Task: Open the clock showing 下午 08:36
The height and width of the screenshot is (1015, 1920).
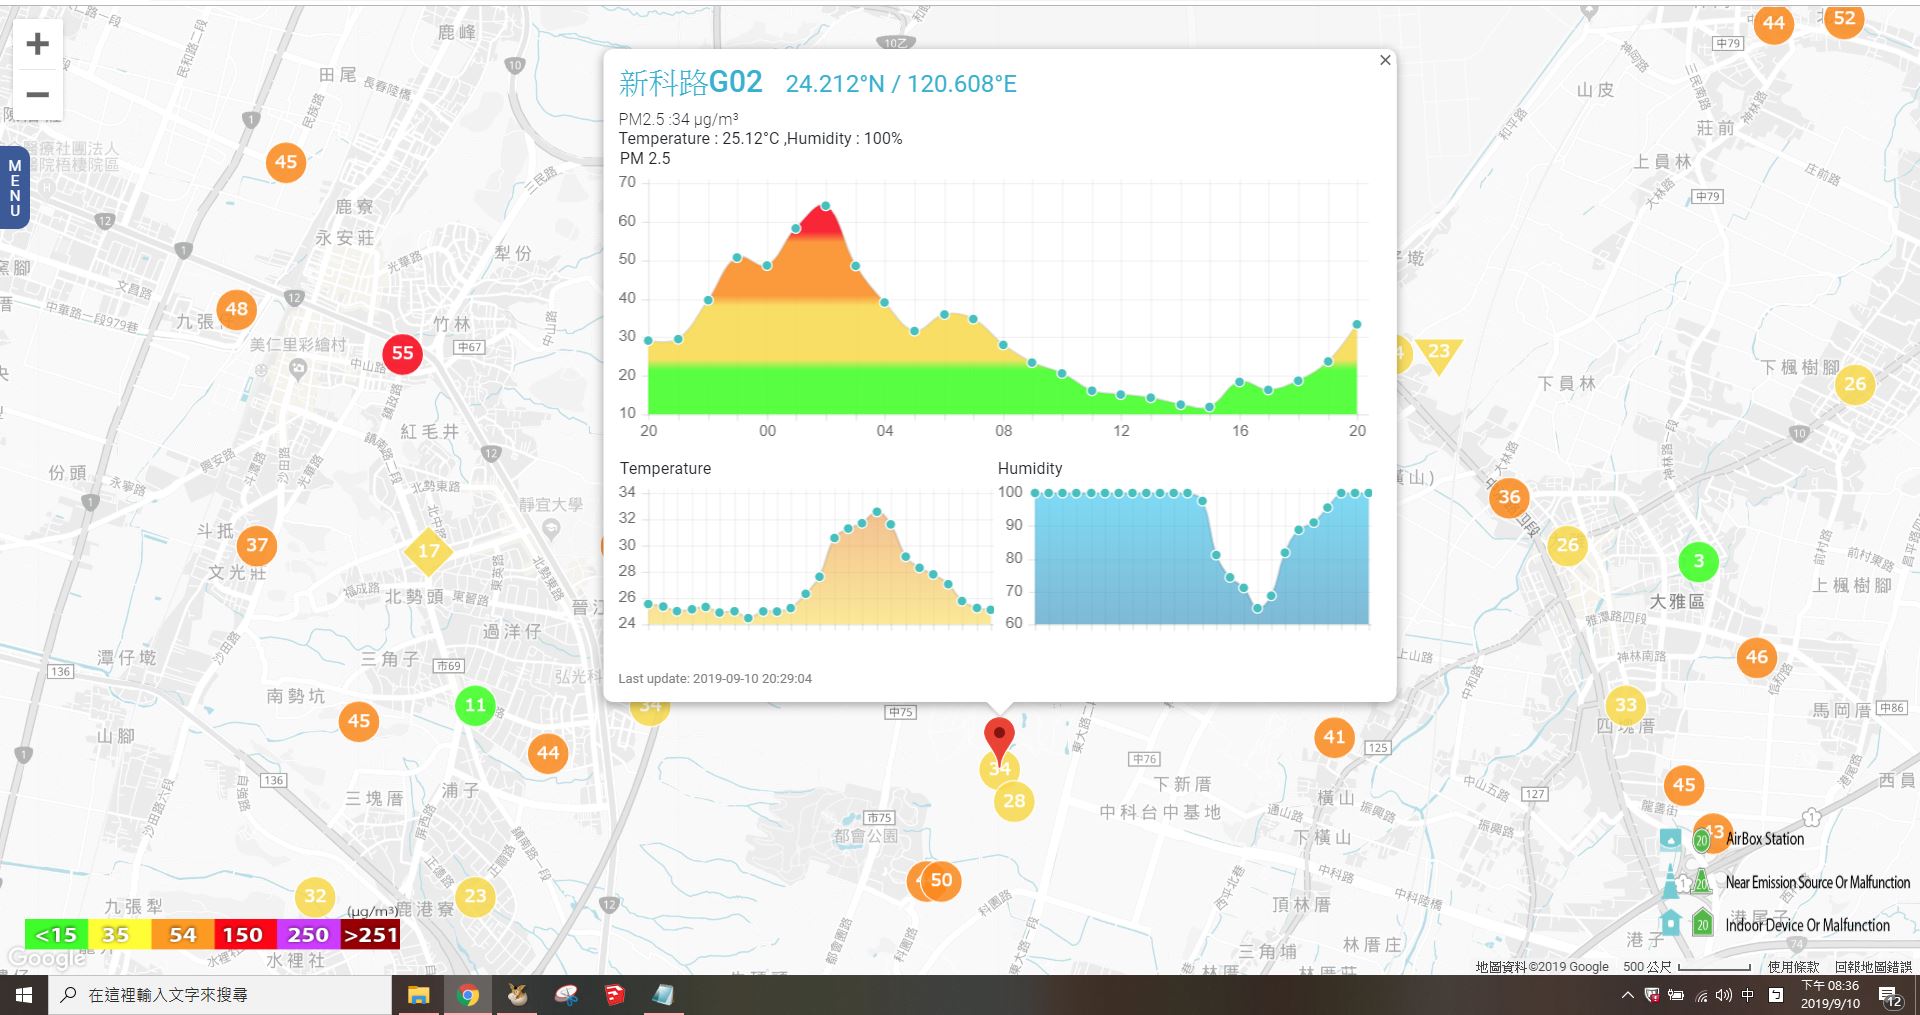Action: 1830,995
